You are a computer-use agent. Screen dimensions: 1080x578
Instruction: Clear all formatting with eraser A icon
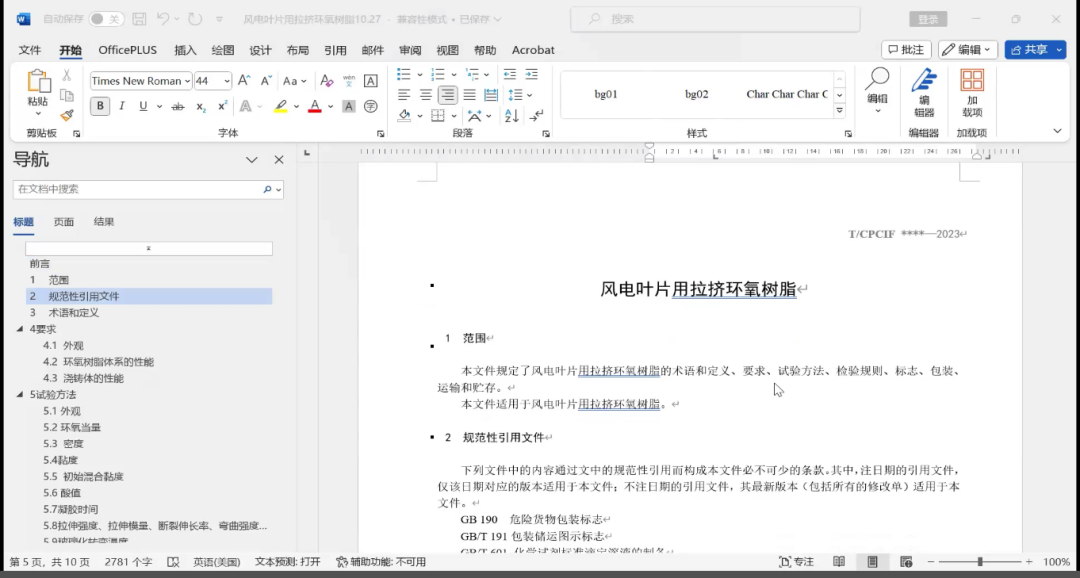(x=327, y=81)
